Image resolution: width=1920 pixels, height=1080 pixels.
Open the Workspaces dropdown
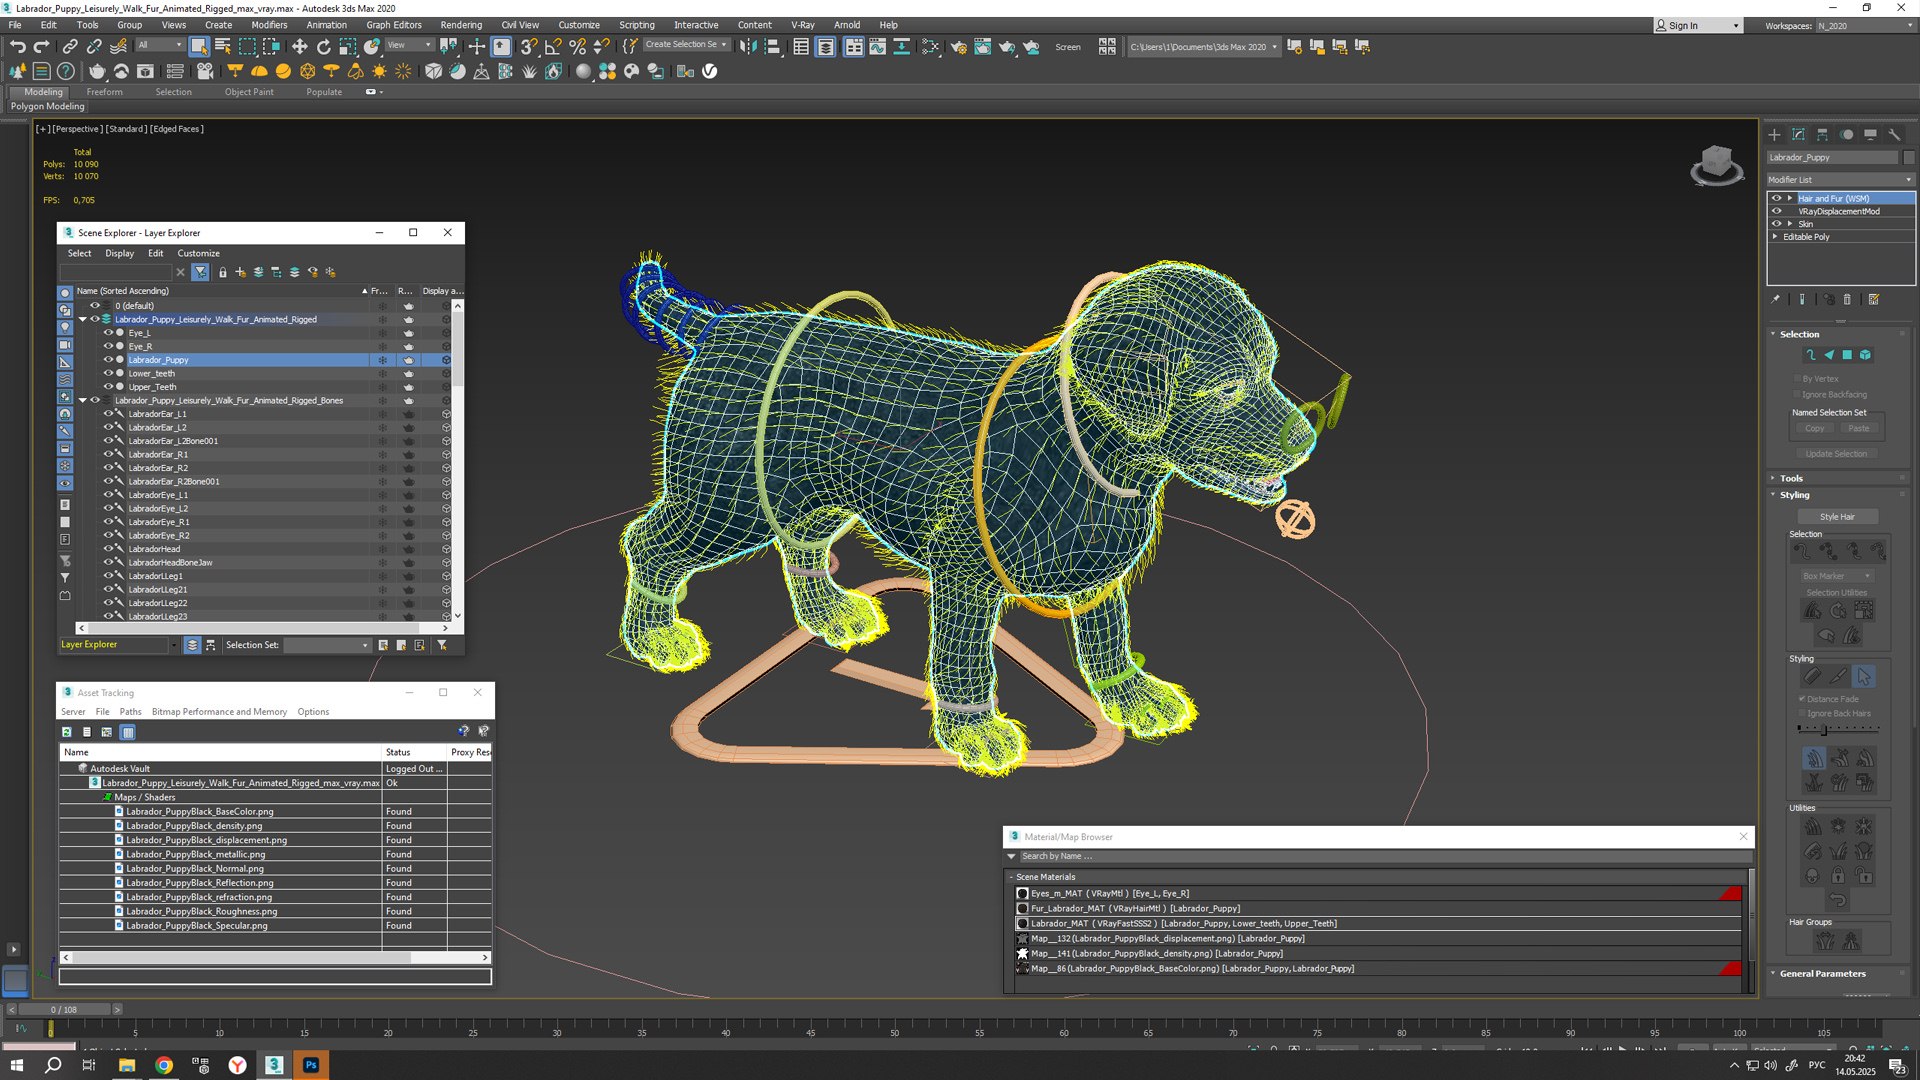(x=1864, y=25)
